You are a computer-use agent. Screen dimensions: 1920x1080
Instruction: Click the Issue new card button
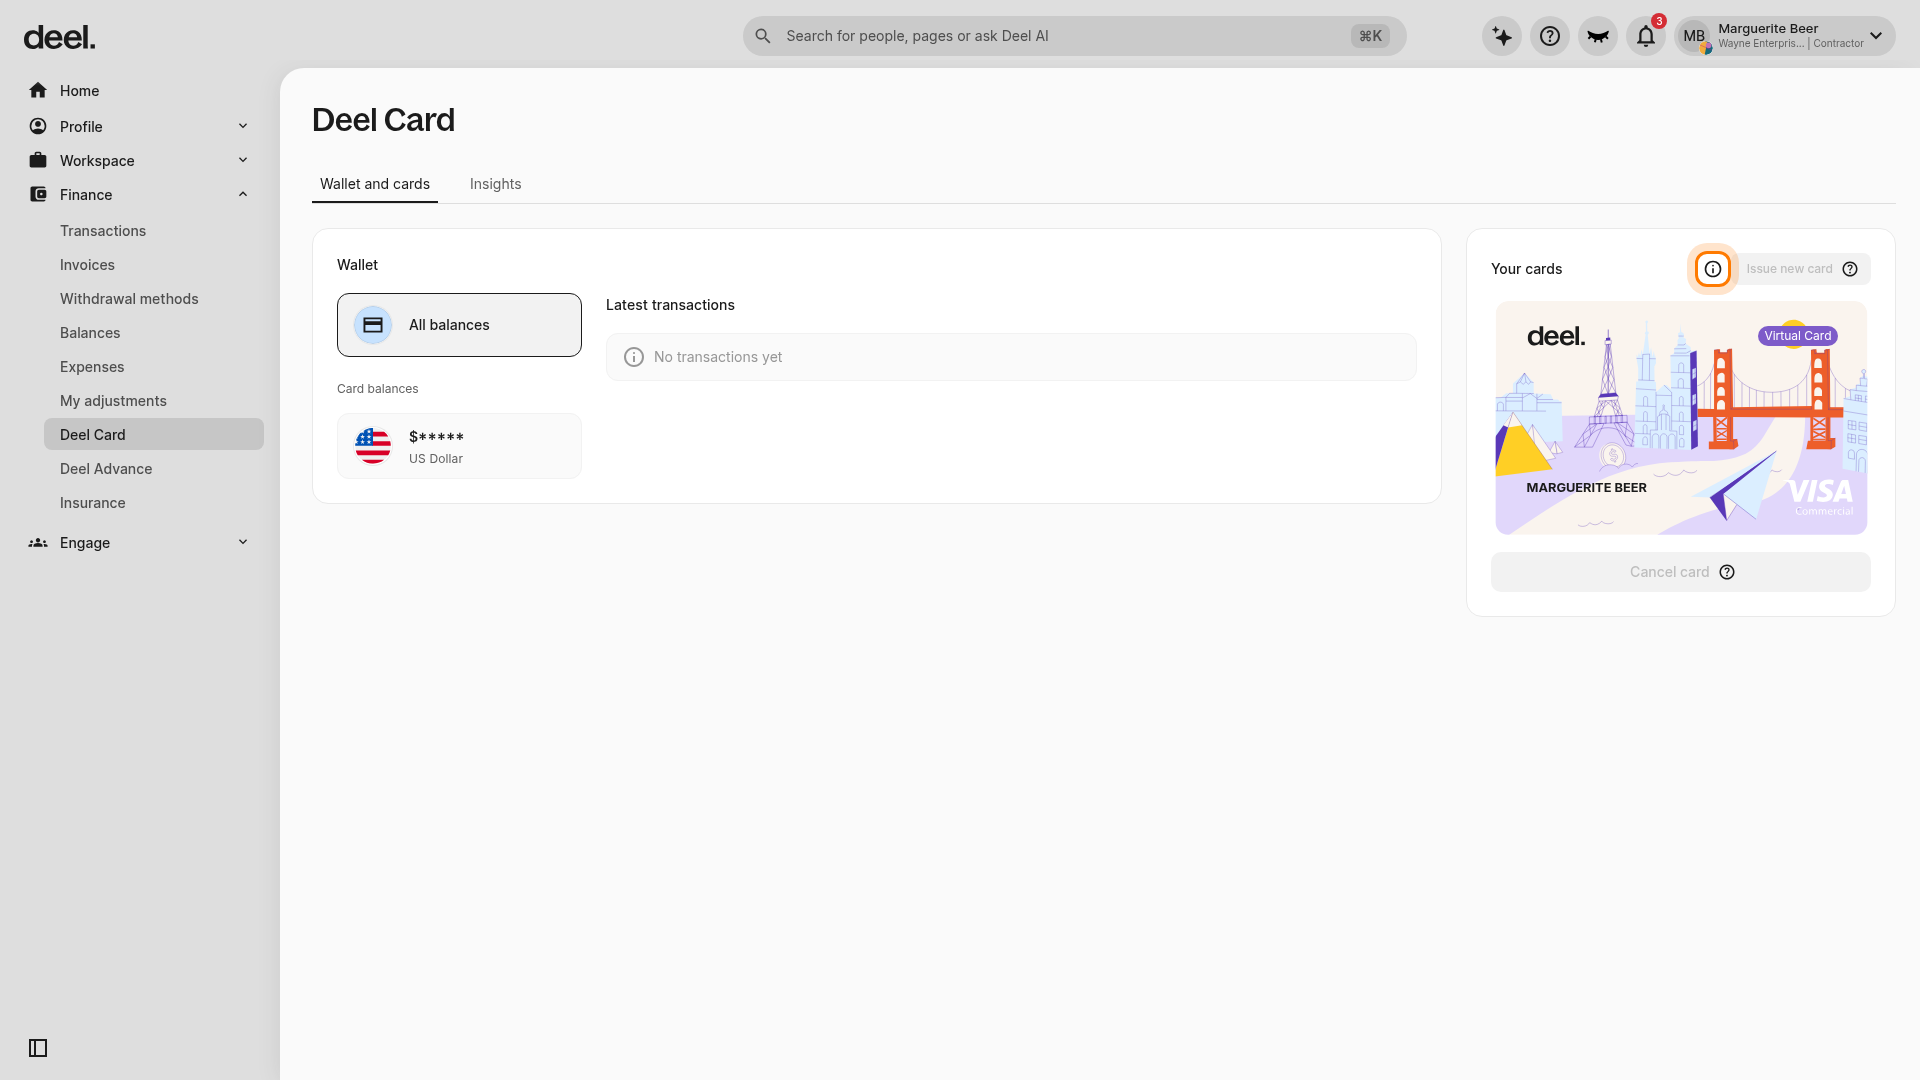tap(1802, 269)
